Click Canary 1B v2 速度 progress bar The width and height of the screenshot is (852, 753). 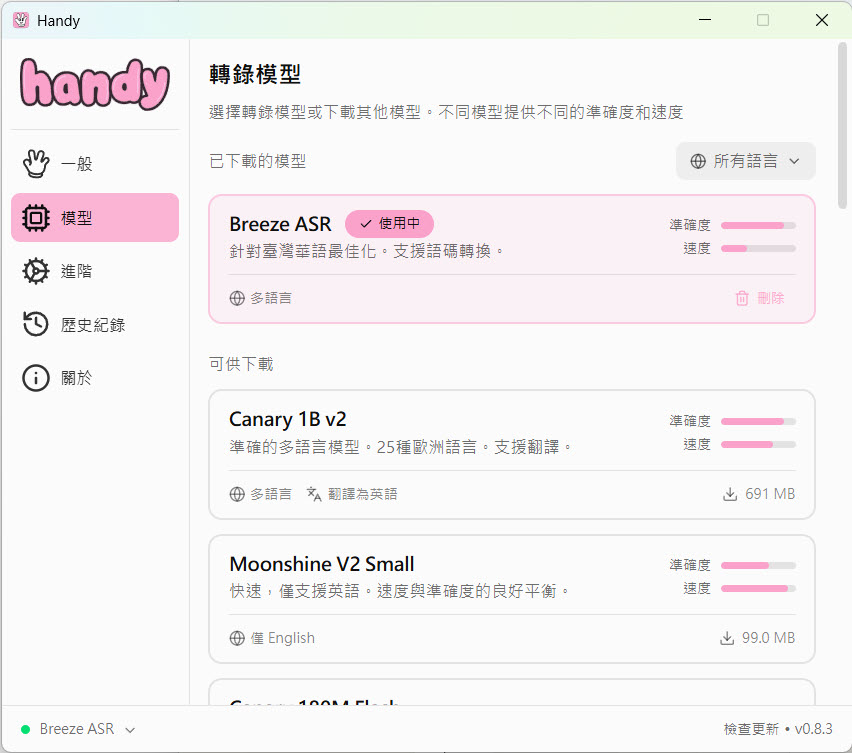tap(758, 444)
